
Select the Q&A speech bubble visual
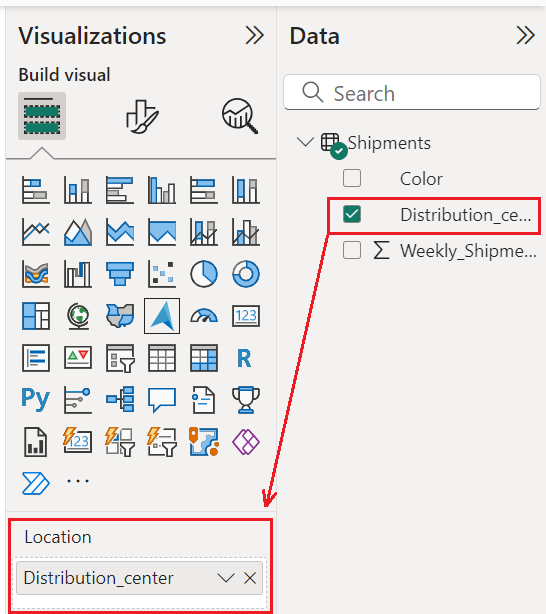click(162, 399)
